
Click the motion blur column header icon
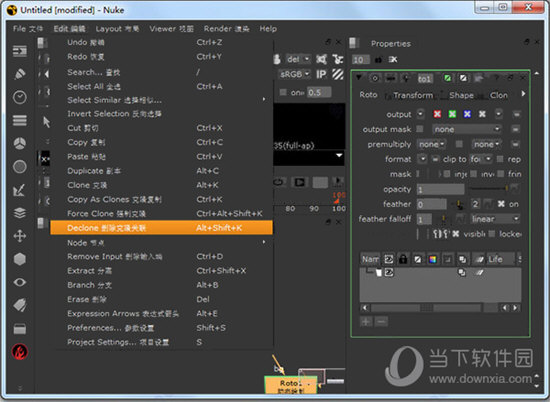(479, 259)
